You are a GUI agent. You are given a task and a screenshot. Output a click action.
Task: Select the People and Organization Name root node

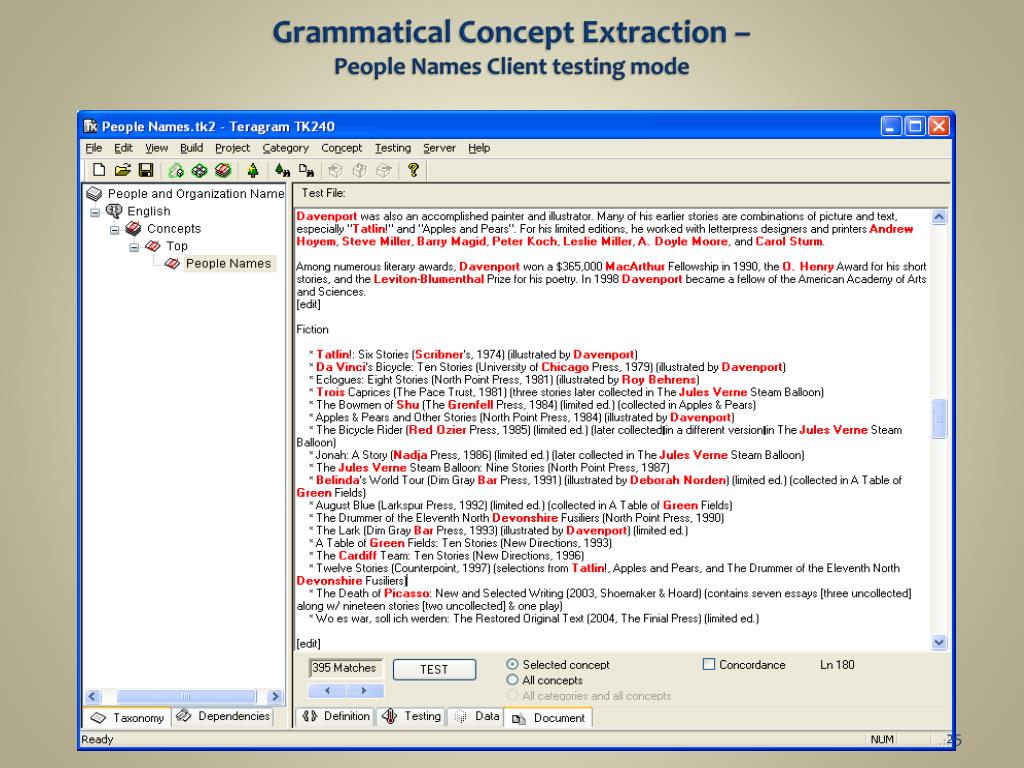tap(196, 194)
